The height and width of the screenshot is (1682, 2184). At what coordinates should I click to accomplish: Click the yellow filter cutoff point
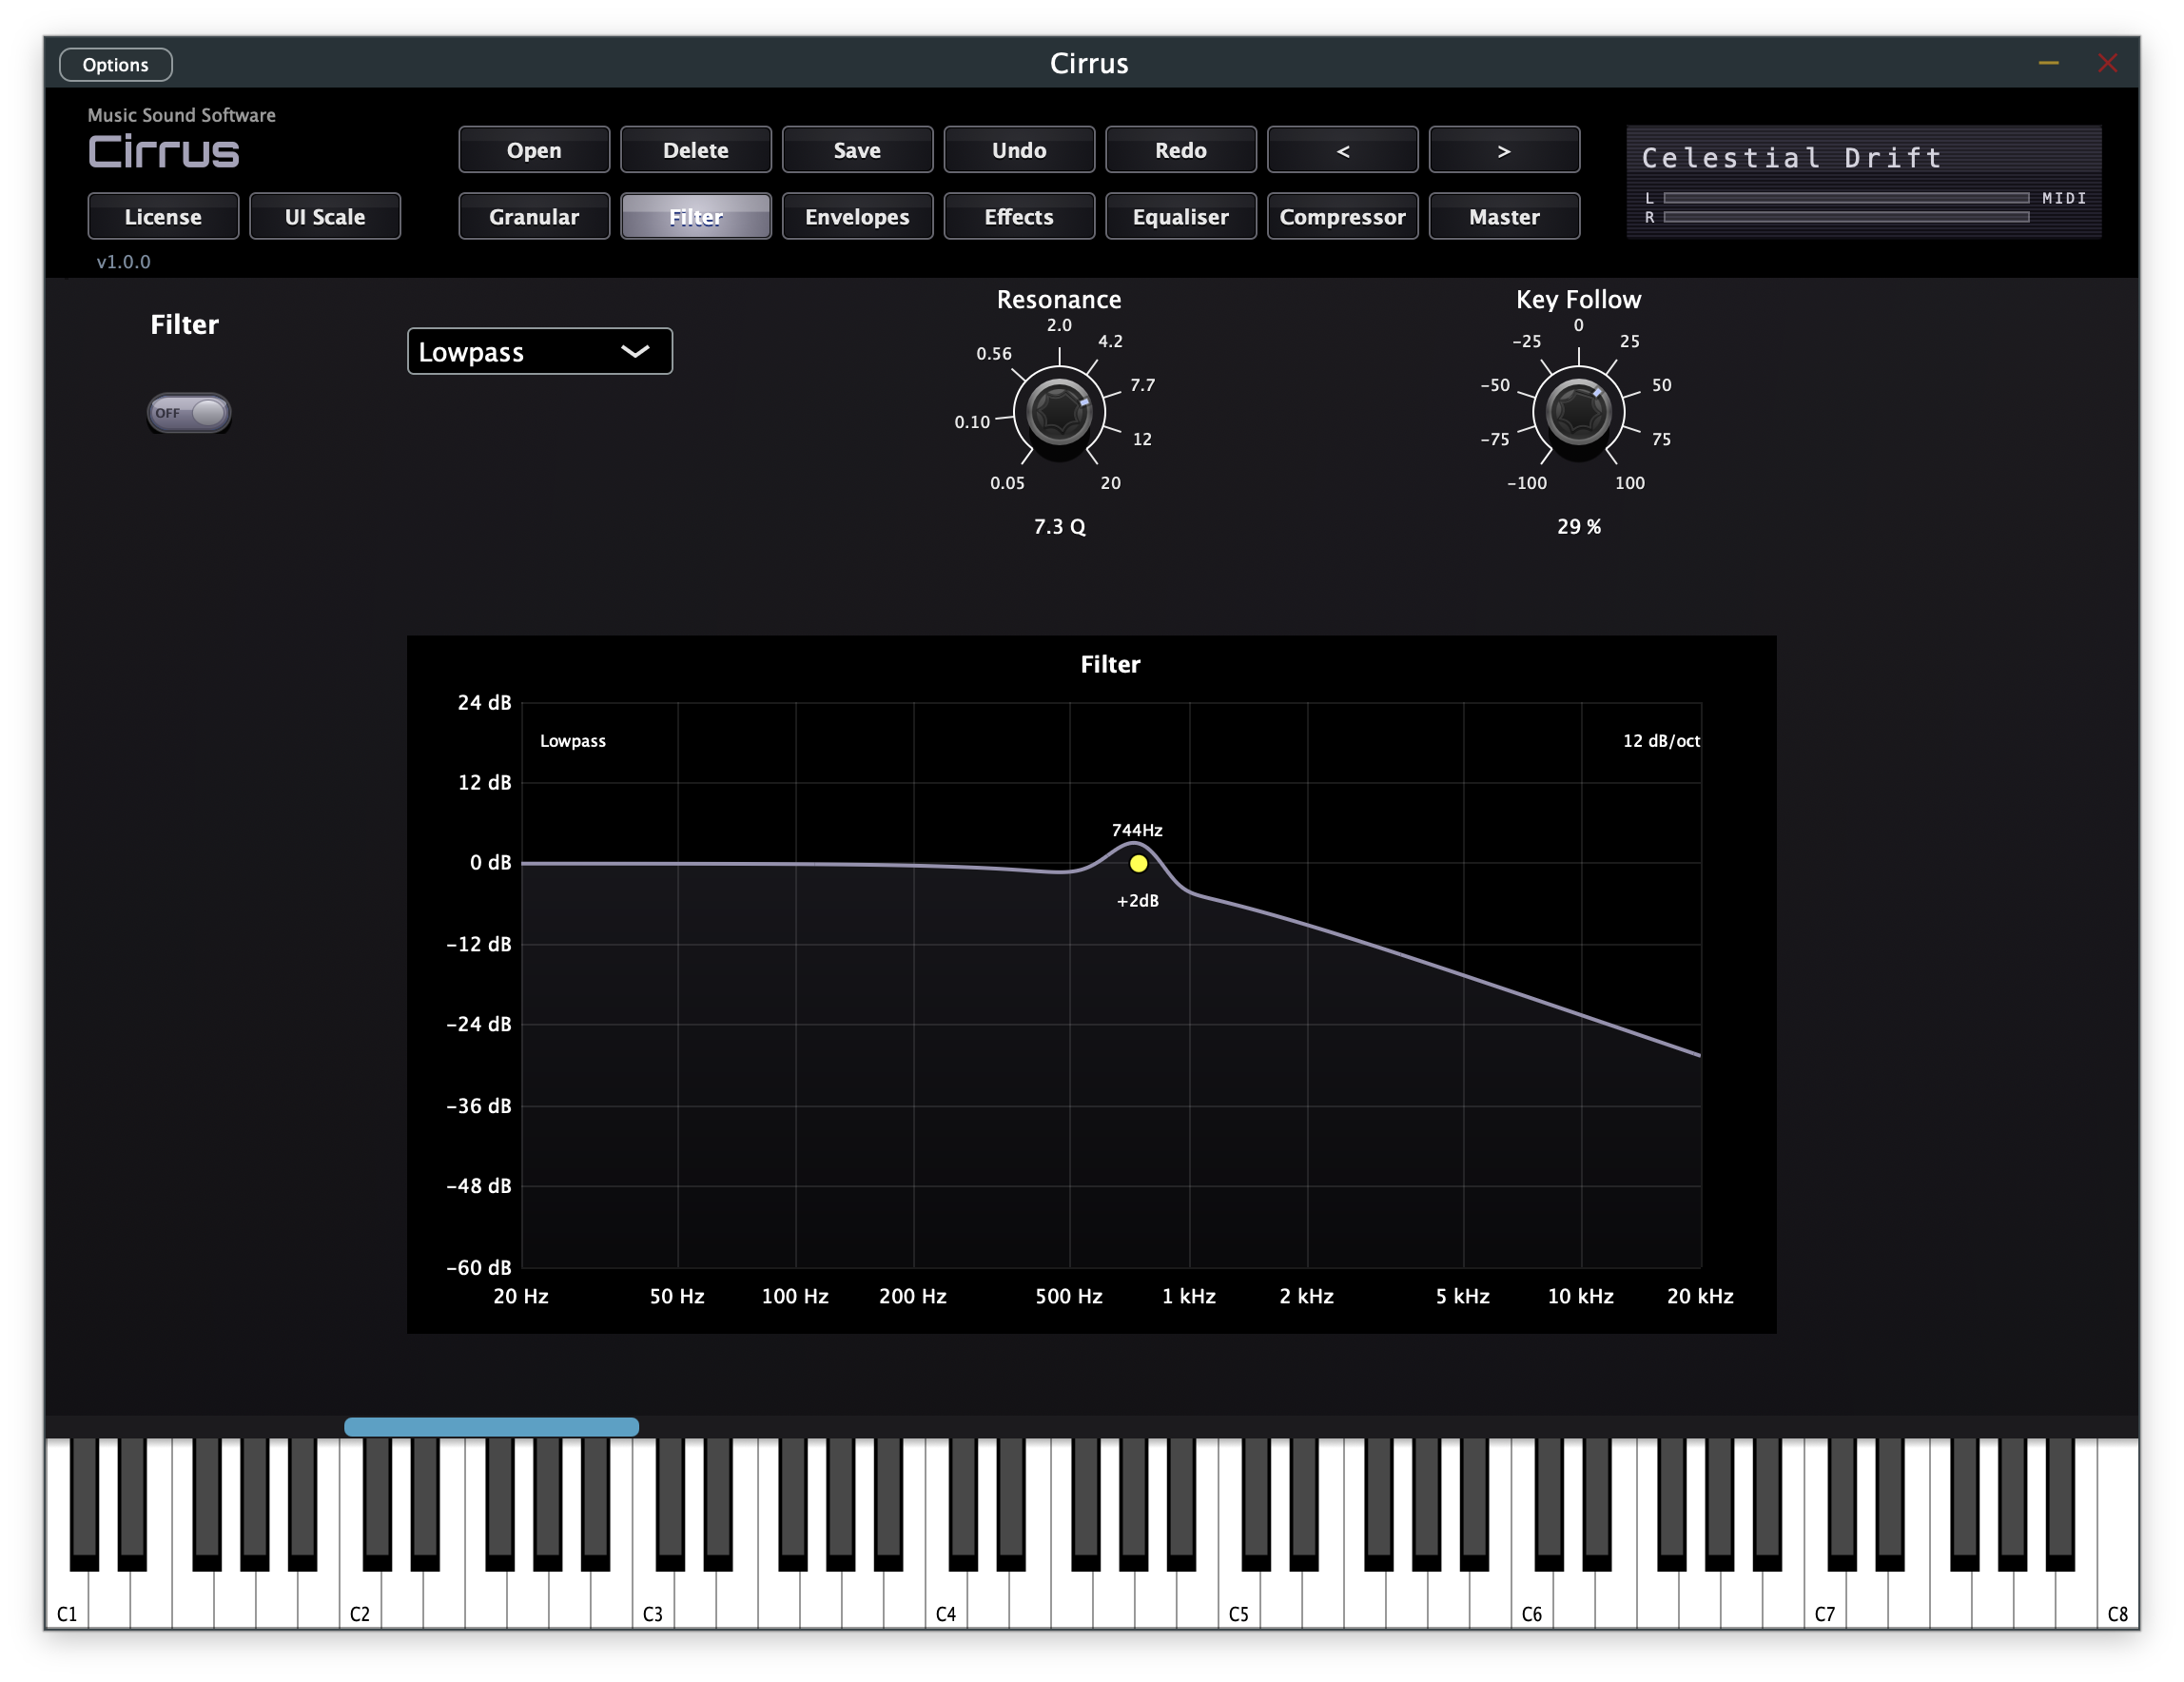pos(1138,863)
